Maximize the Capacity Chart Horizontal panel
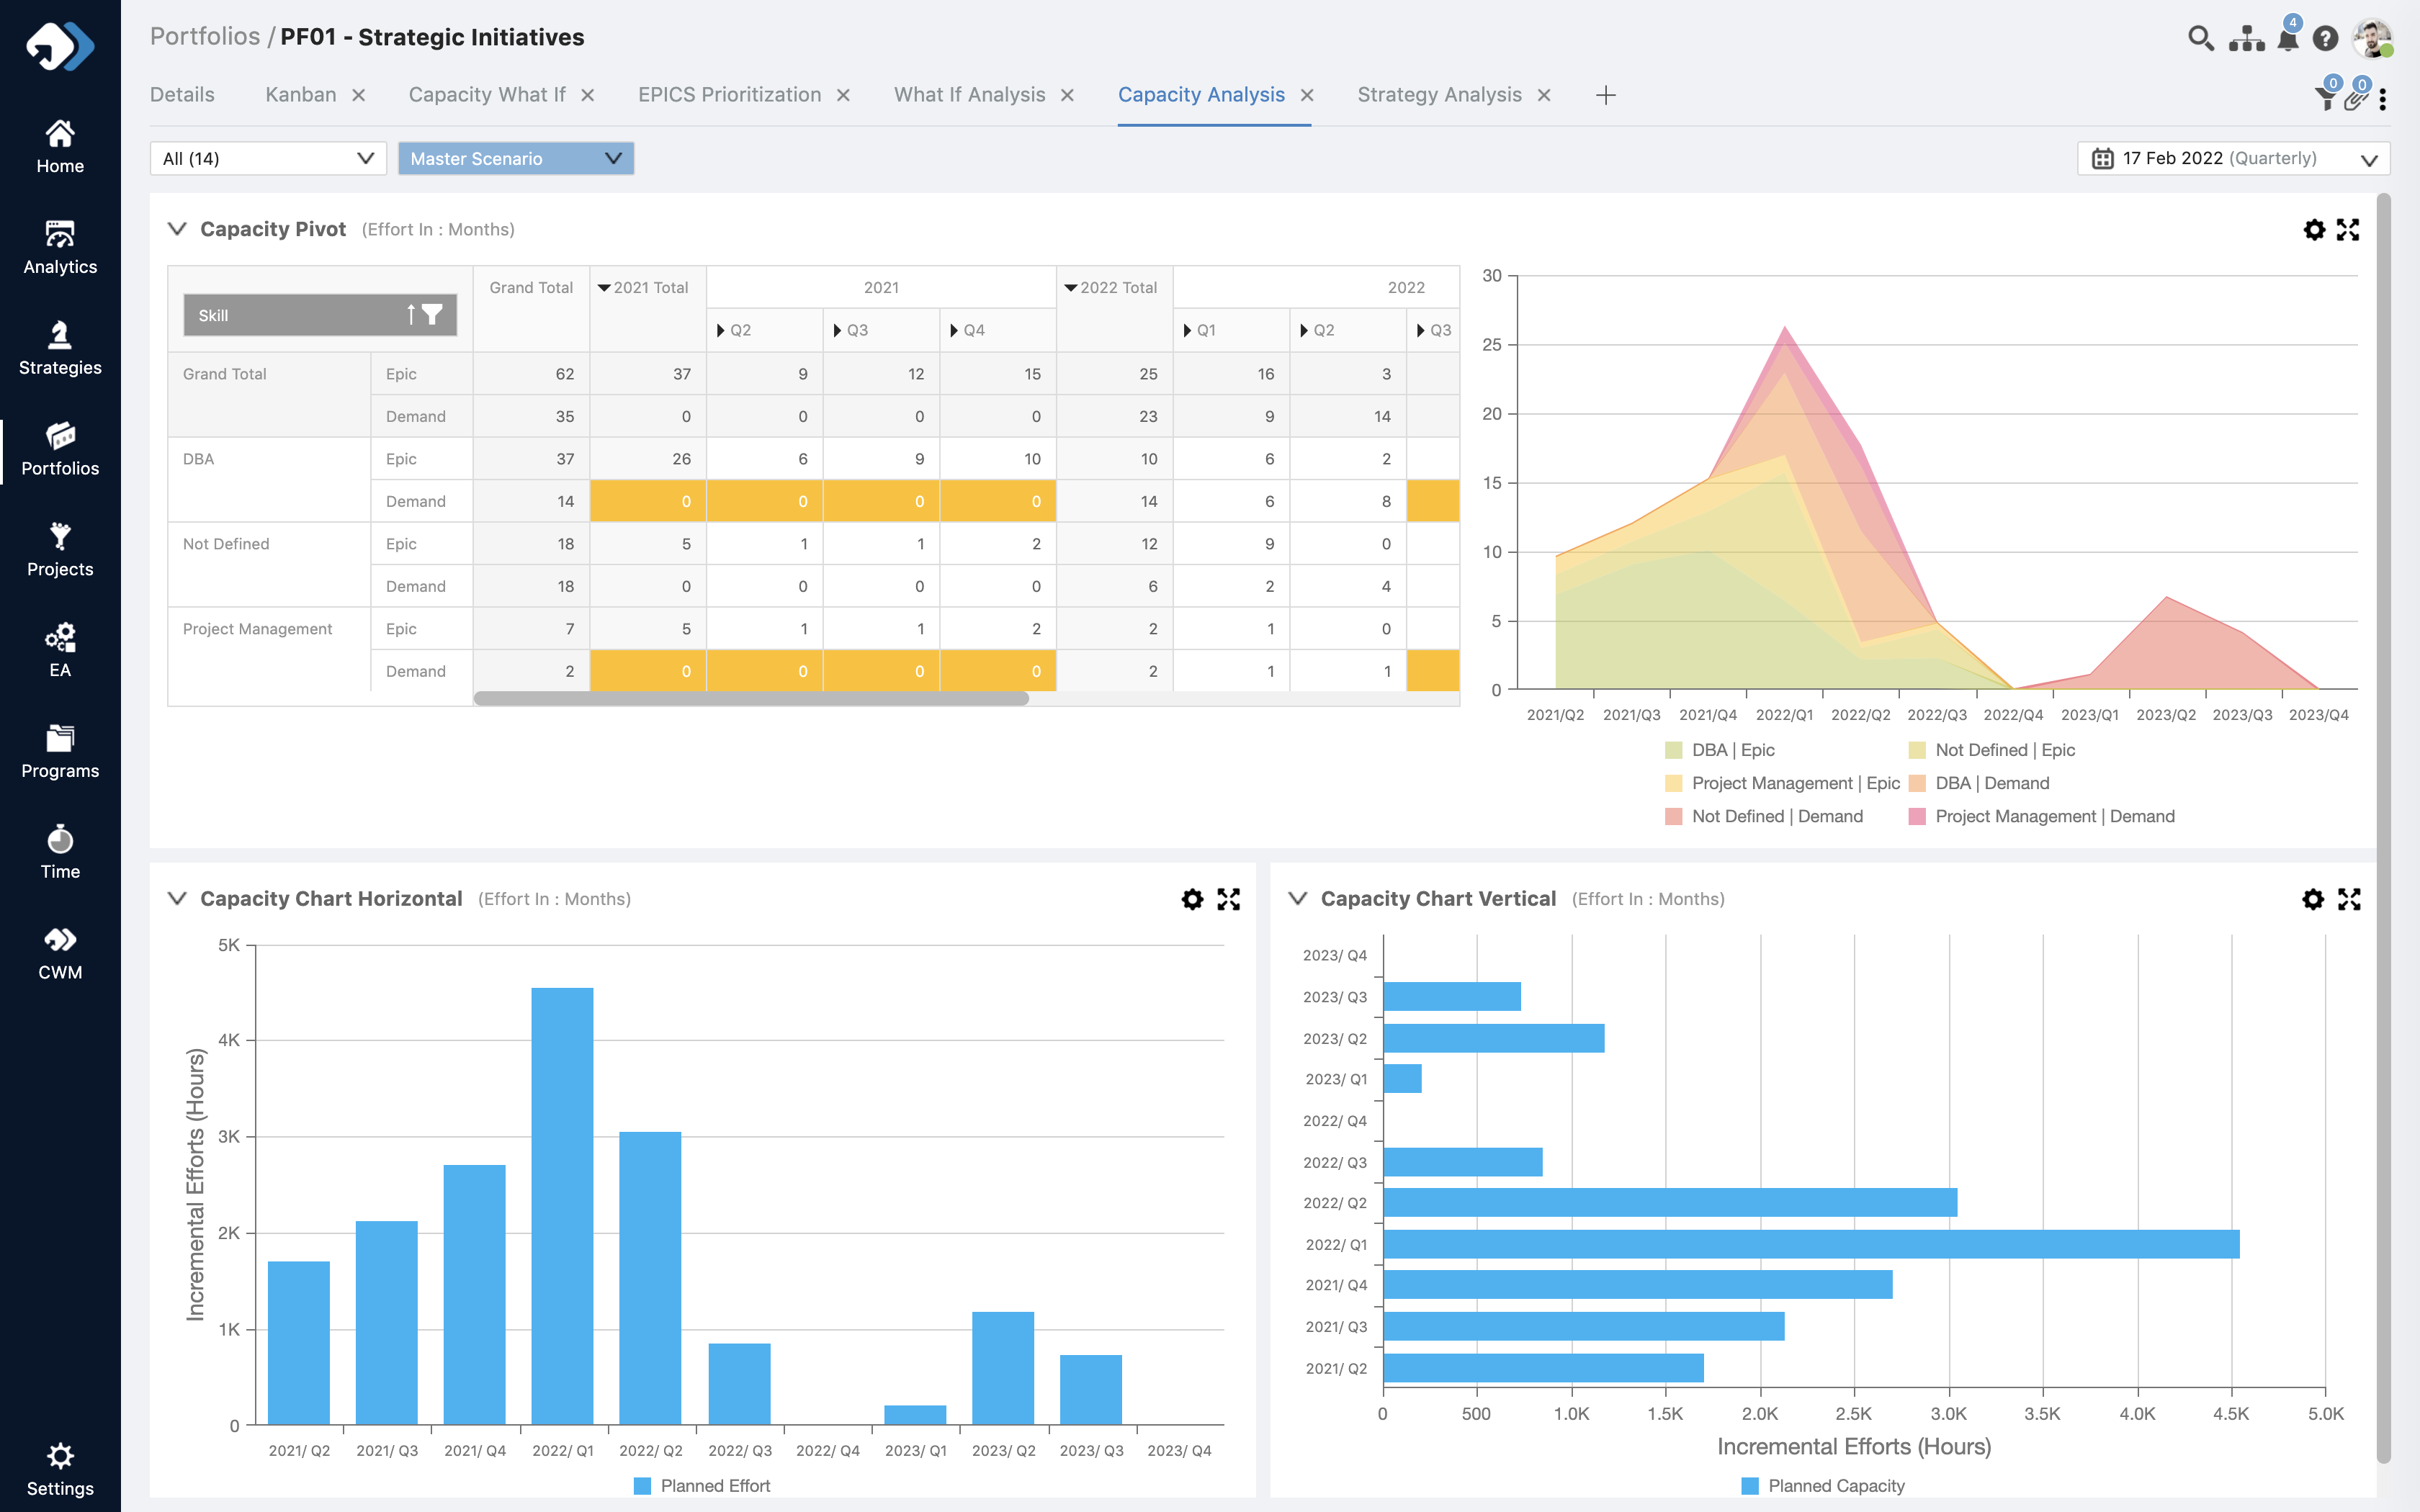 click(x=1228, y=899)
